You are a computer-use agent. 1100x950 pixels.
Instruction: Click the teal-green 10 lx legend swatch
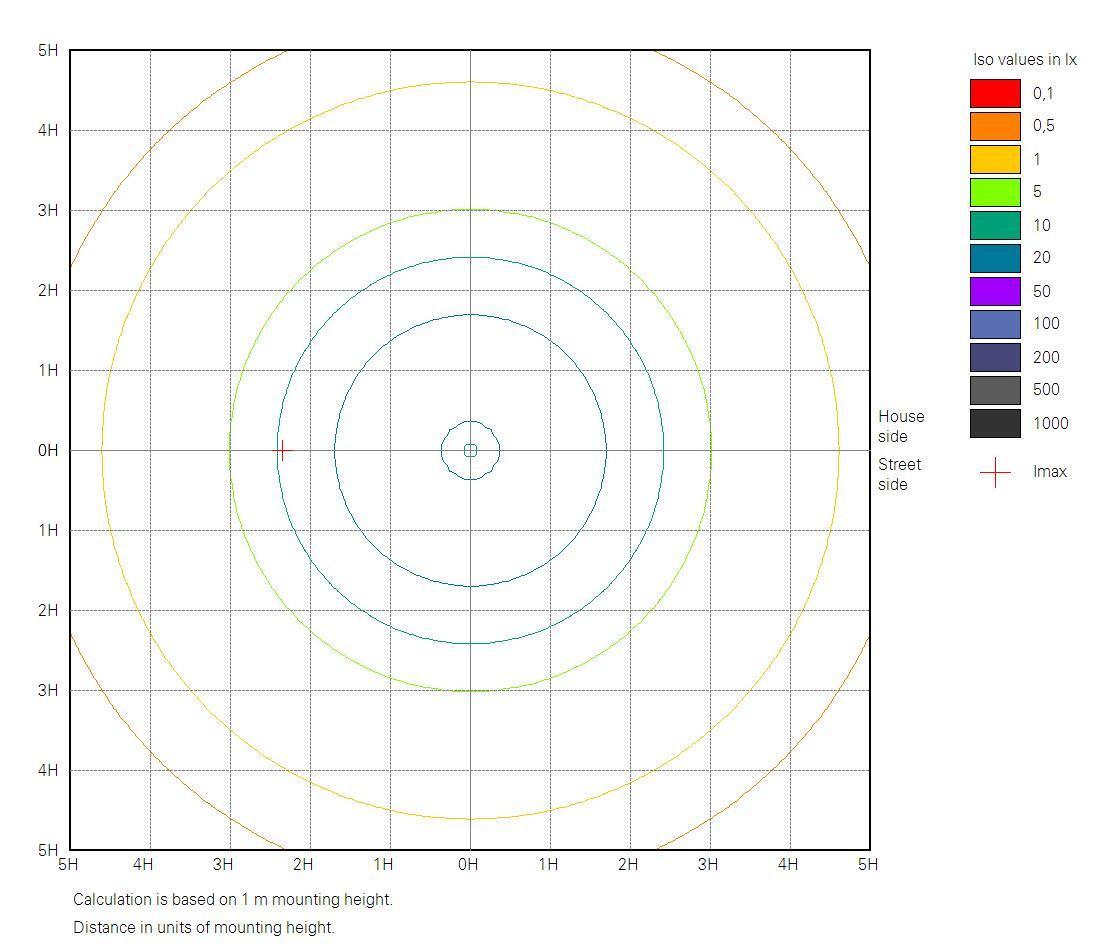coord(995,225)
